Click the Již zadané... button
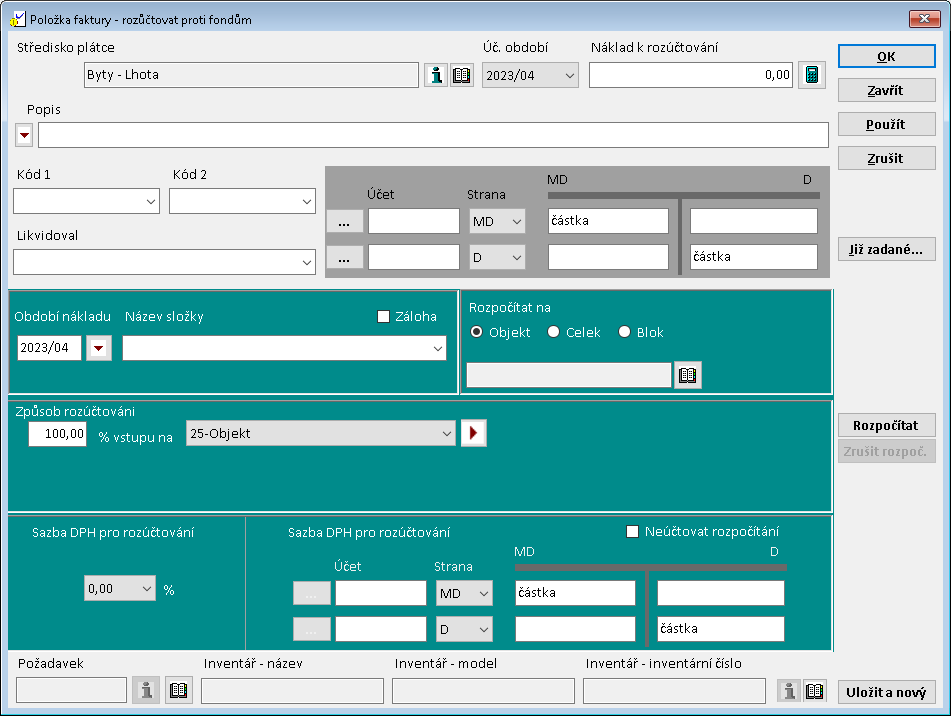This screenshot has width=951, height=716. click(x=887, y=249)
